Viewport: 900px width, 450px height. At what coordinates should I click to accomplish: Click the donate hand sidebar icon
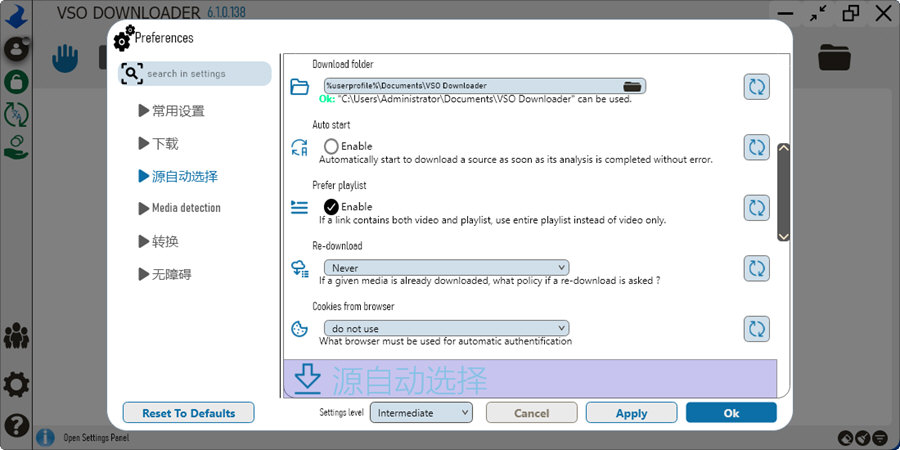tap(16, 147)
